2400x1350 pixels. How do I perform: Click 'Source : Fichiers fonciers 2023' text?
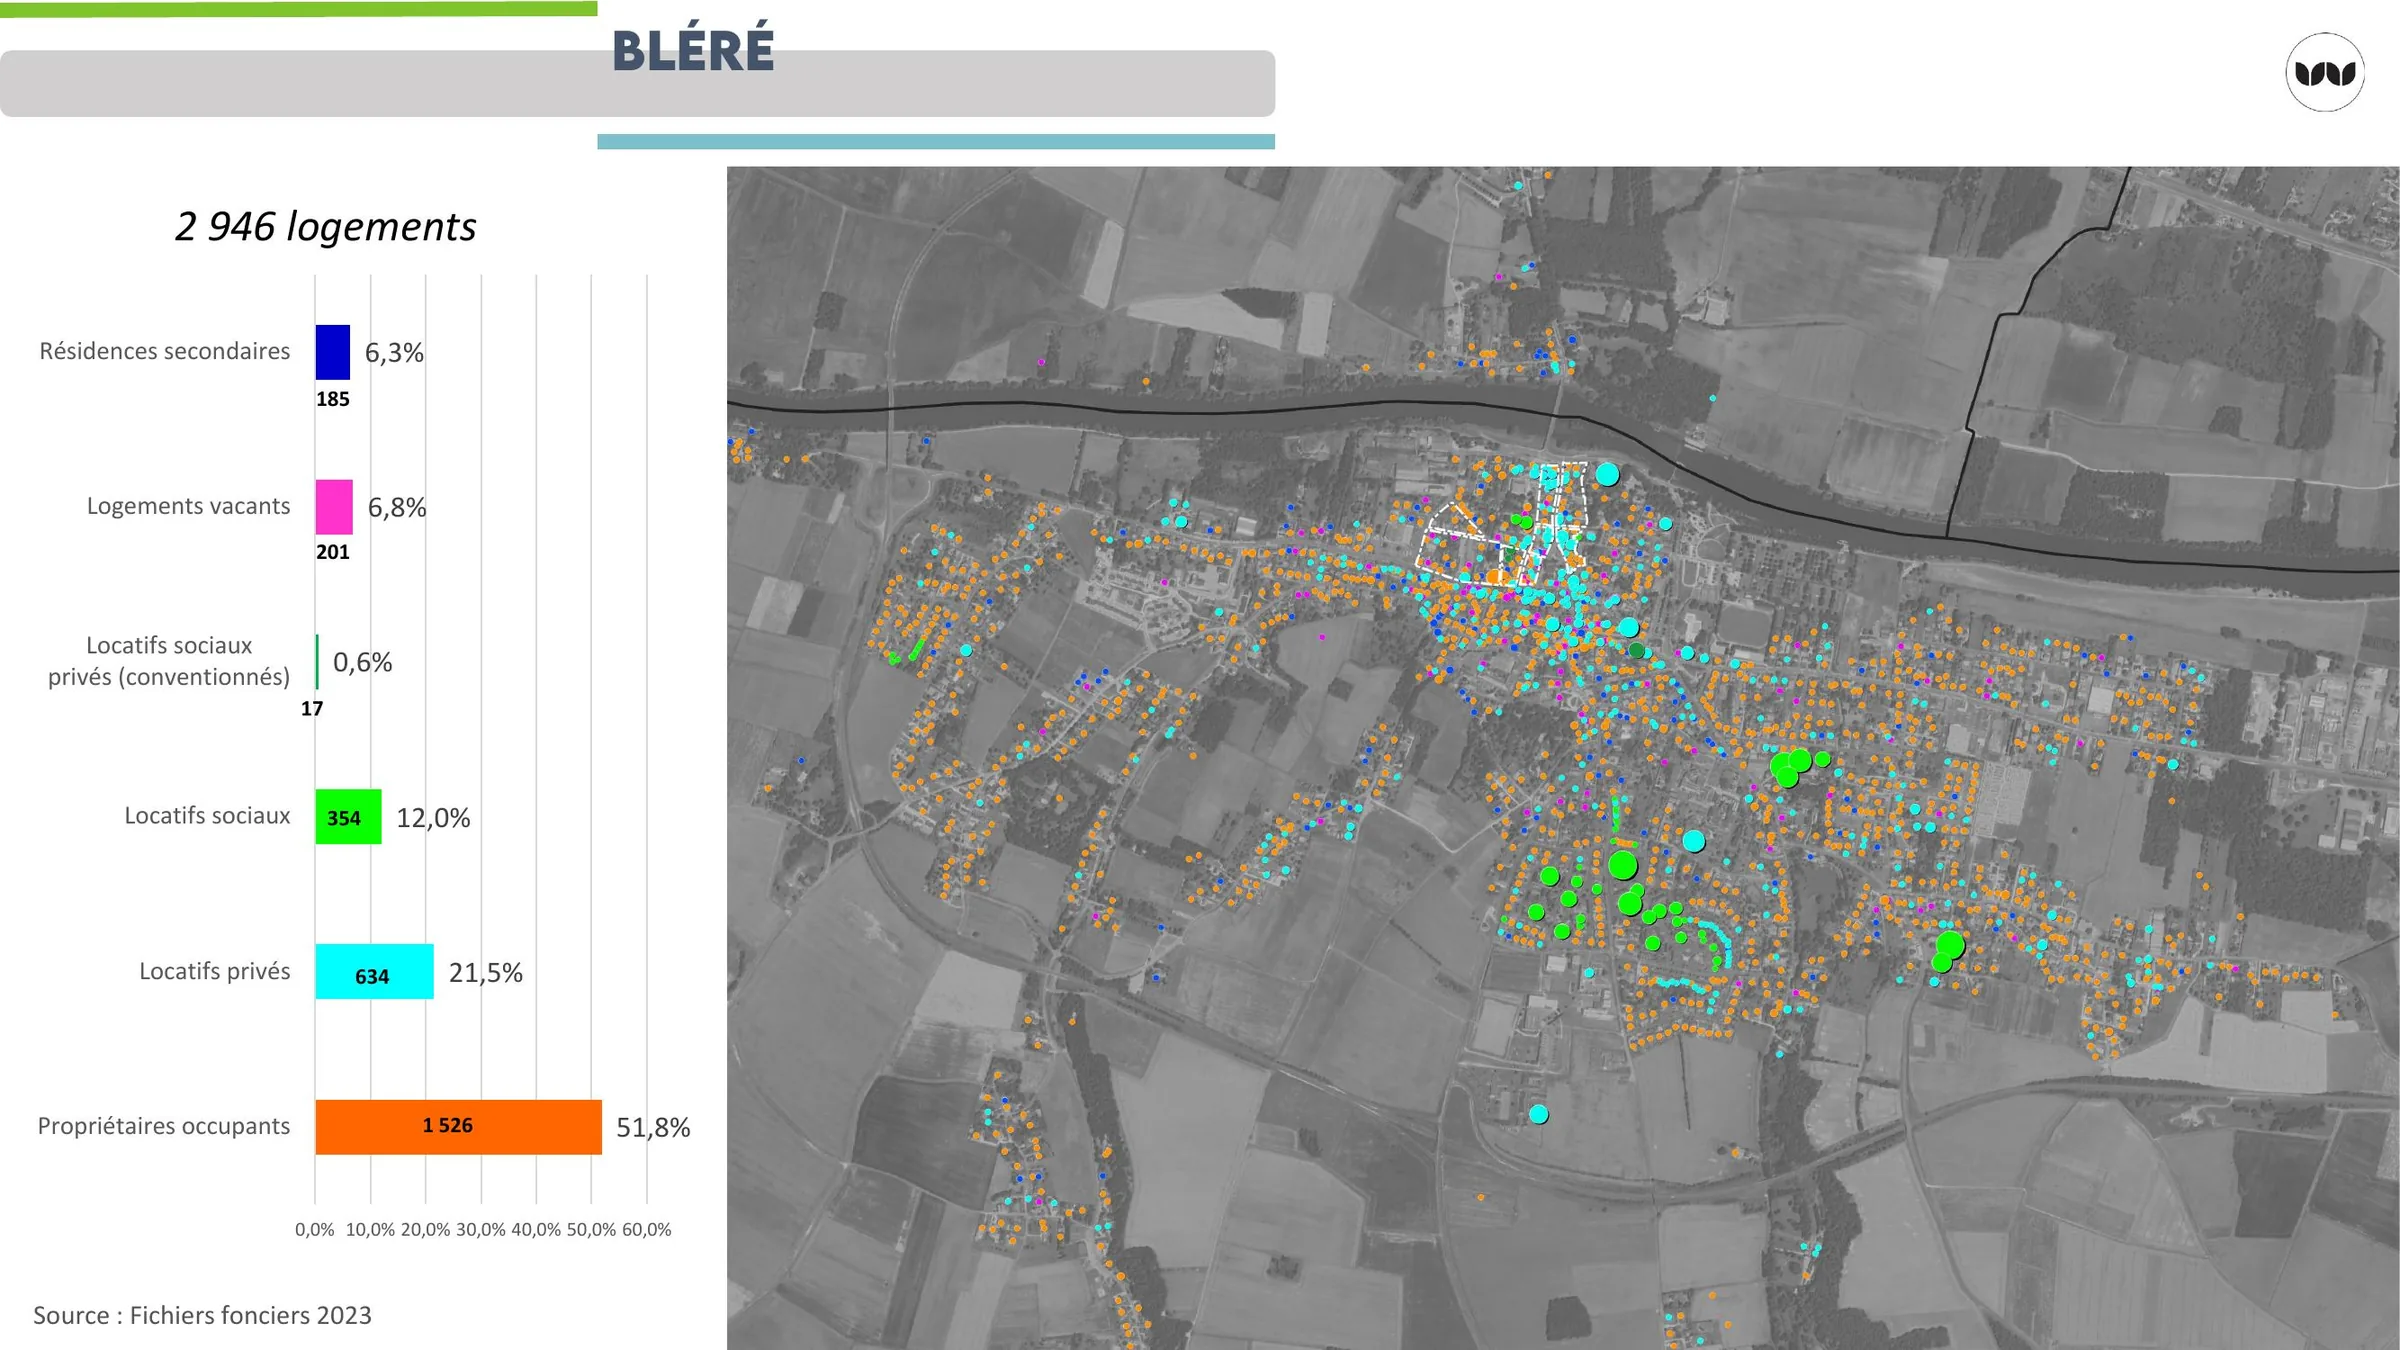point(202,1315)
